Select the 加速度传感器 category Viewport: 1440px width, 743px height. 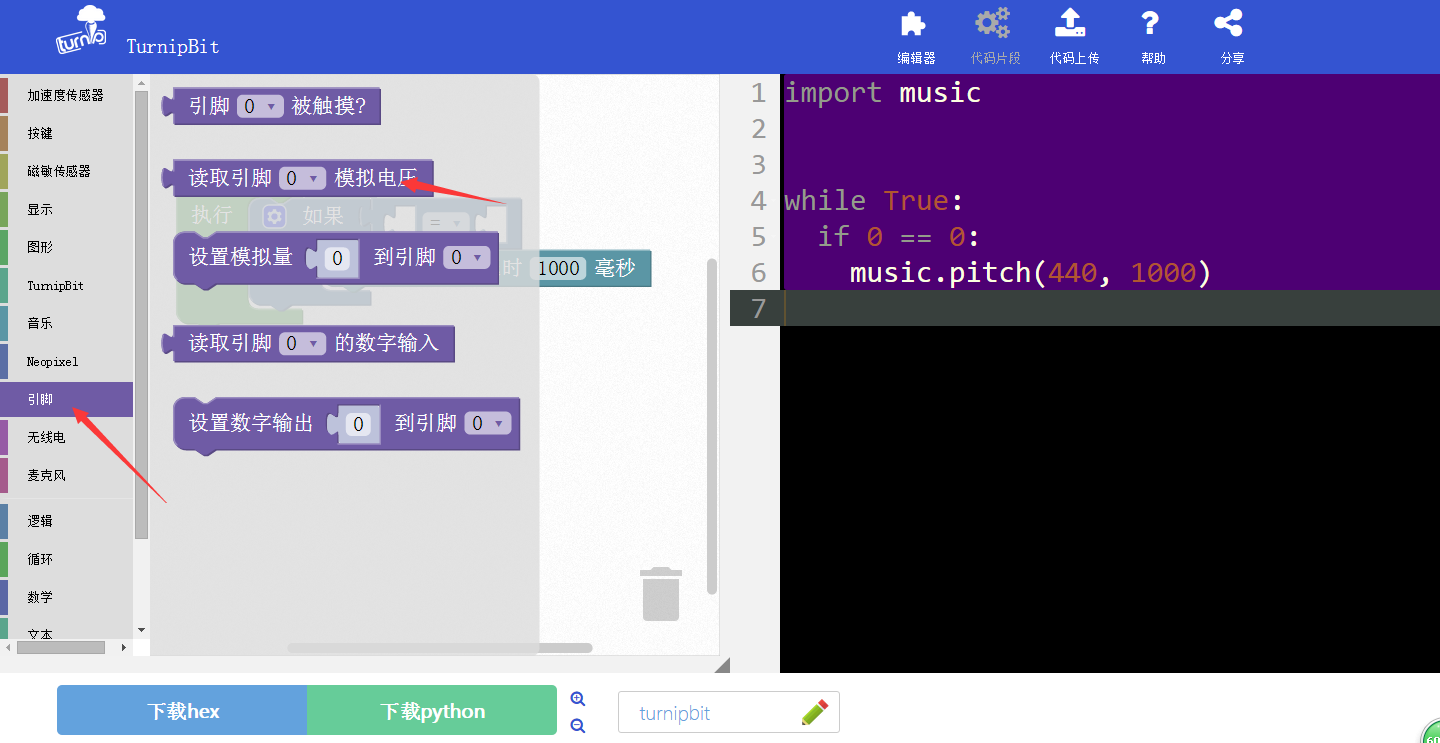[66, 95]
